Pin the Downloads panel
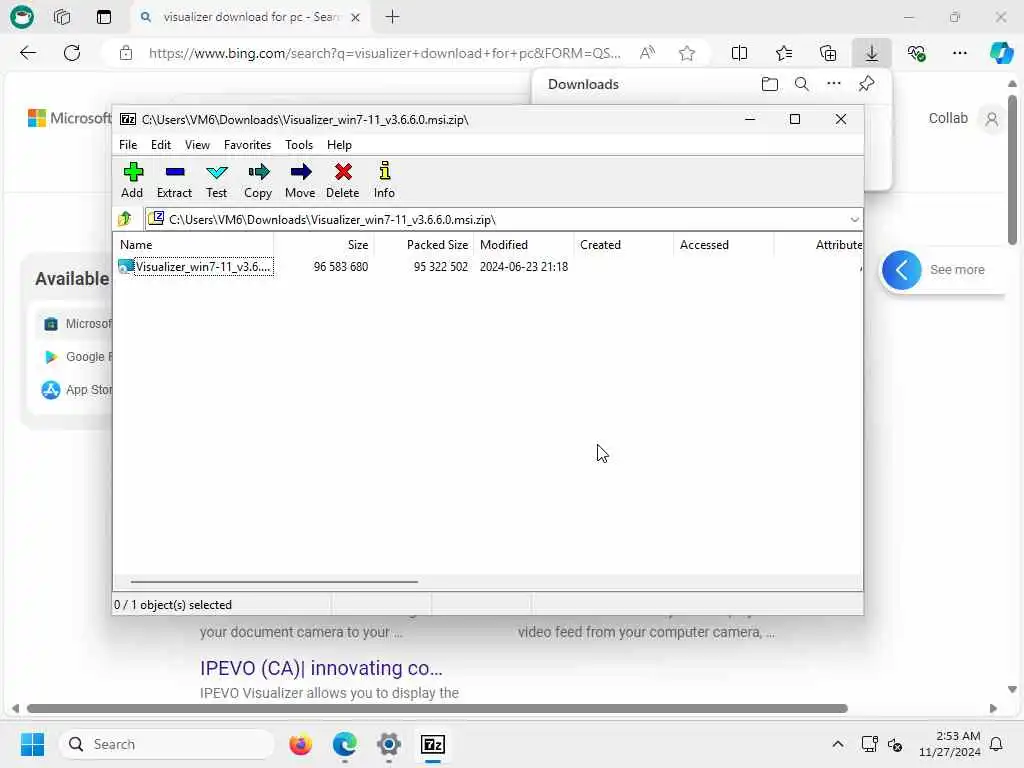Screen dimensions: 1024x768 point(867,84)
